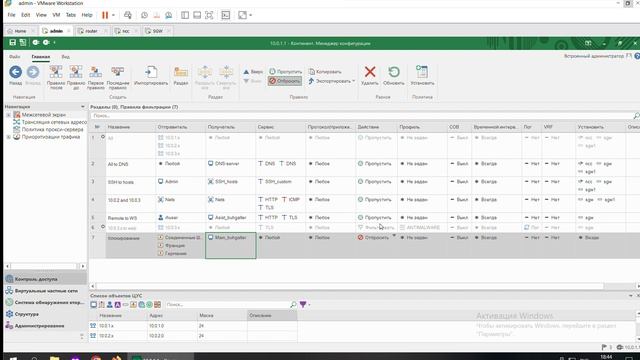Screen dimensions: 640x360
Task: Click the Правило до ribbon icon
Action: point(76,72)
